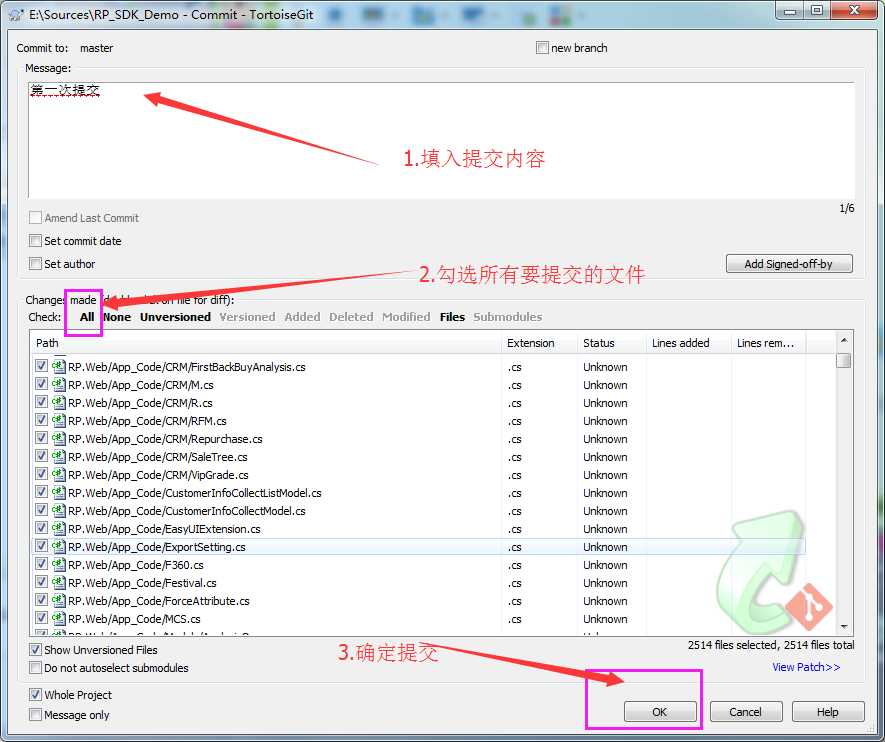This screenshot has width=885, height=742.
Task: Click the R.cs file icon
Action: click(x=59, y=402)
